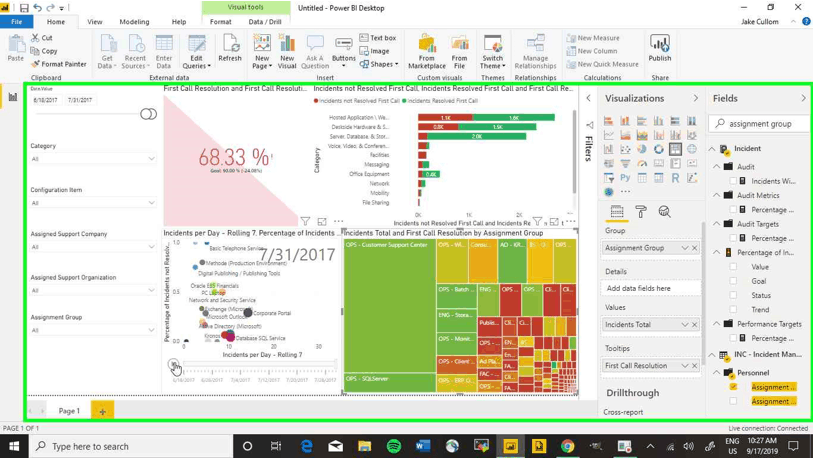815x459 pixels.
Task: Select the donut chart visual
Action: pyautogui.click(x=659, y=149)
